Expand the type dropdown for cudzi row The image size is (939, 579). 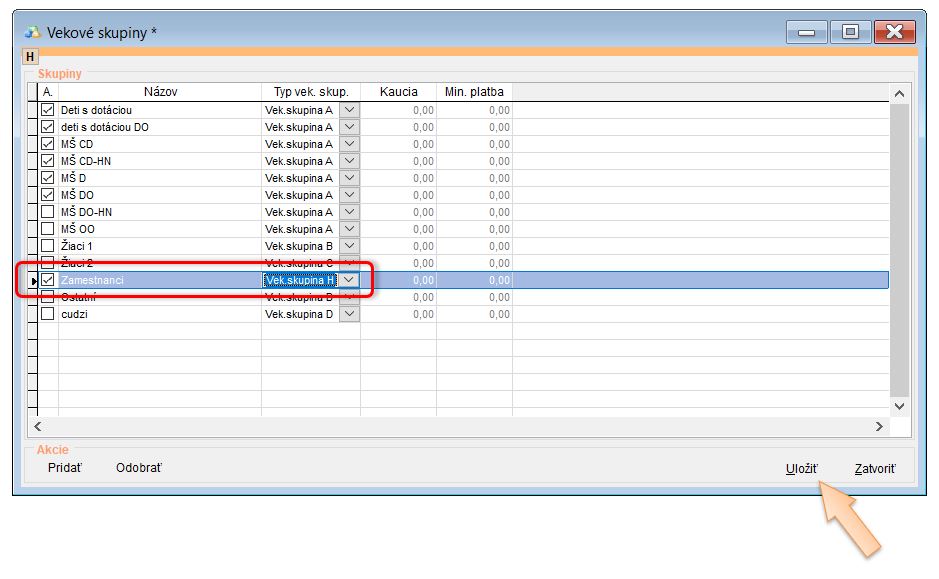click(x=349, y=314)
